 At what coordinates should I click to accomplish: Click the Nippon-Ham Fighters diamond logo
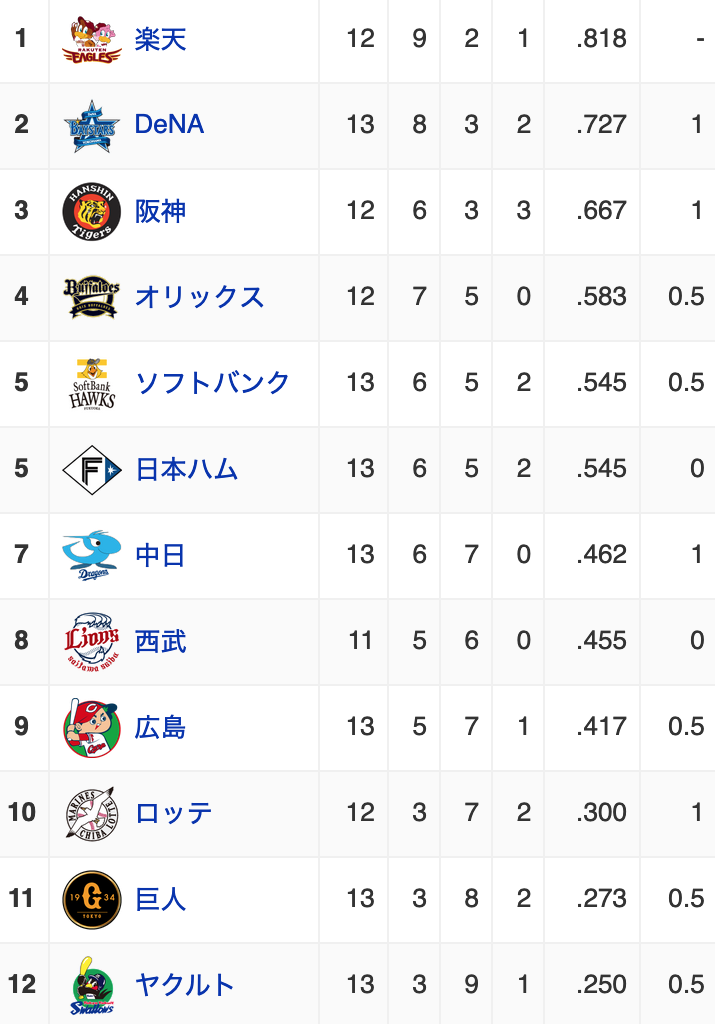[91, 470]
